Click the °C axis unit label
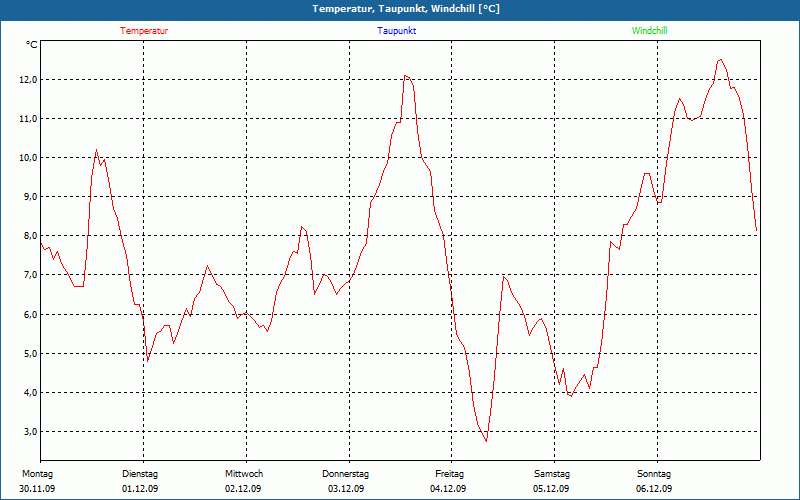The height and width of the screenshot is (500, 800). pyautogui.click(x=32, y=45)
